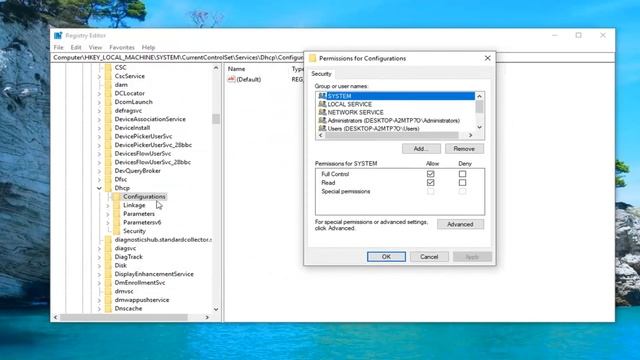Click the Configurations folder icon in tree
This screenshot has height=360, width=640.
[117, 196]
